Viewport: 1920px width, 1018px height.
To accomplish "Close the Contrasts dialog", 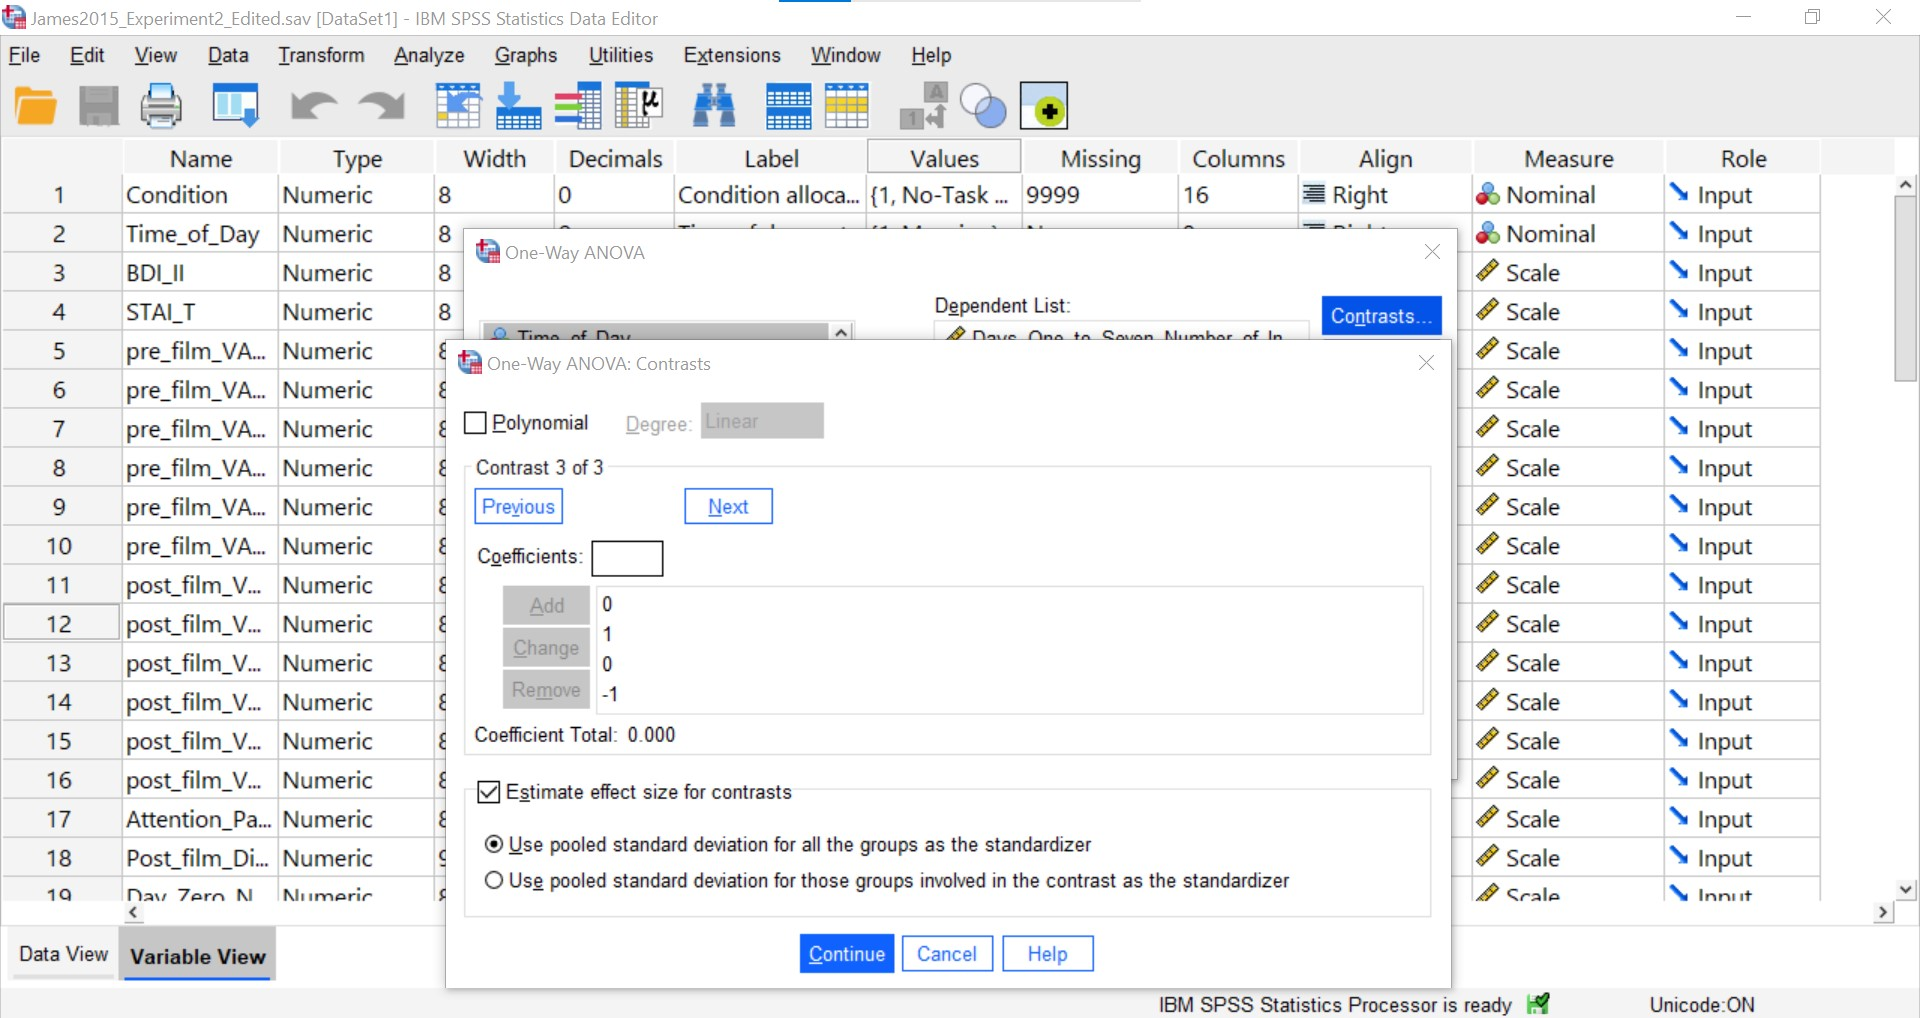I will tap(1426, 363).
